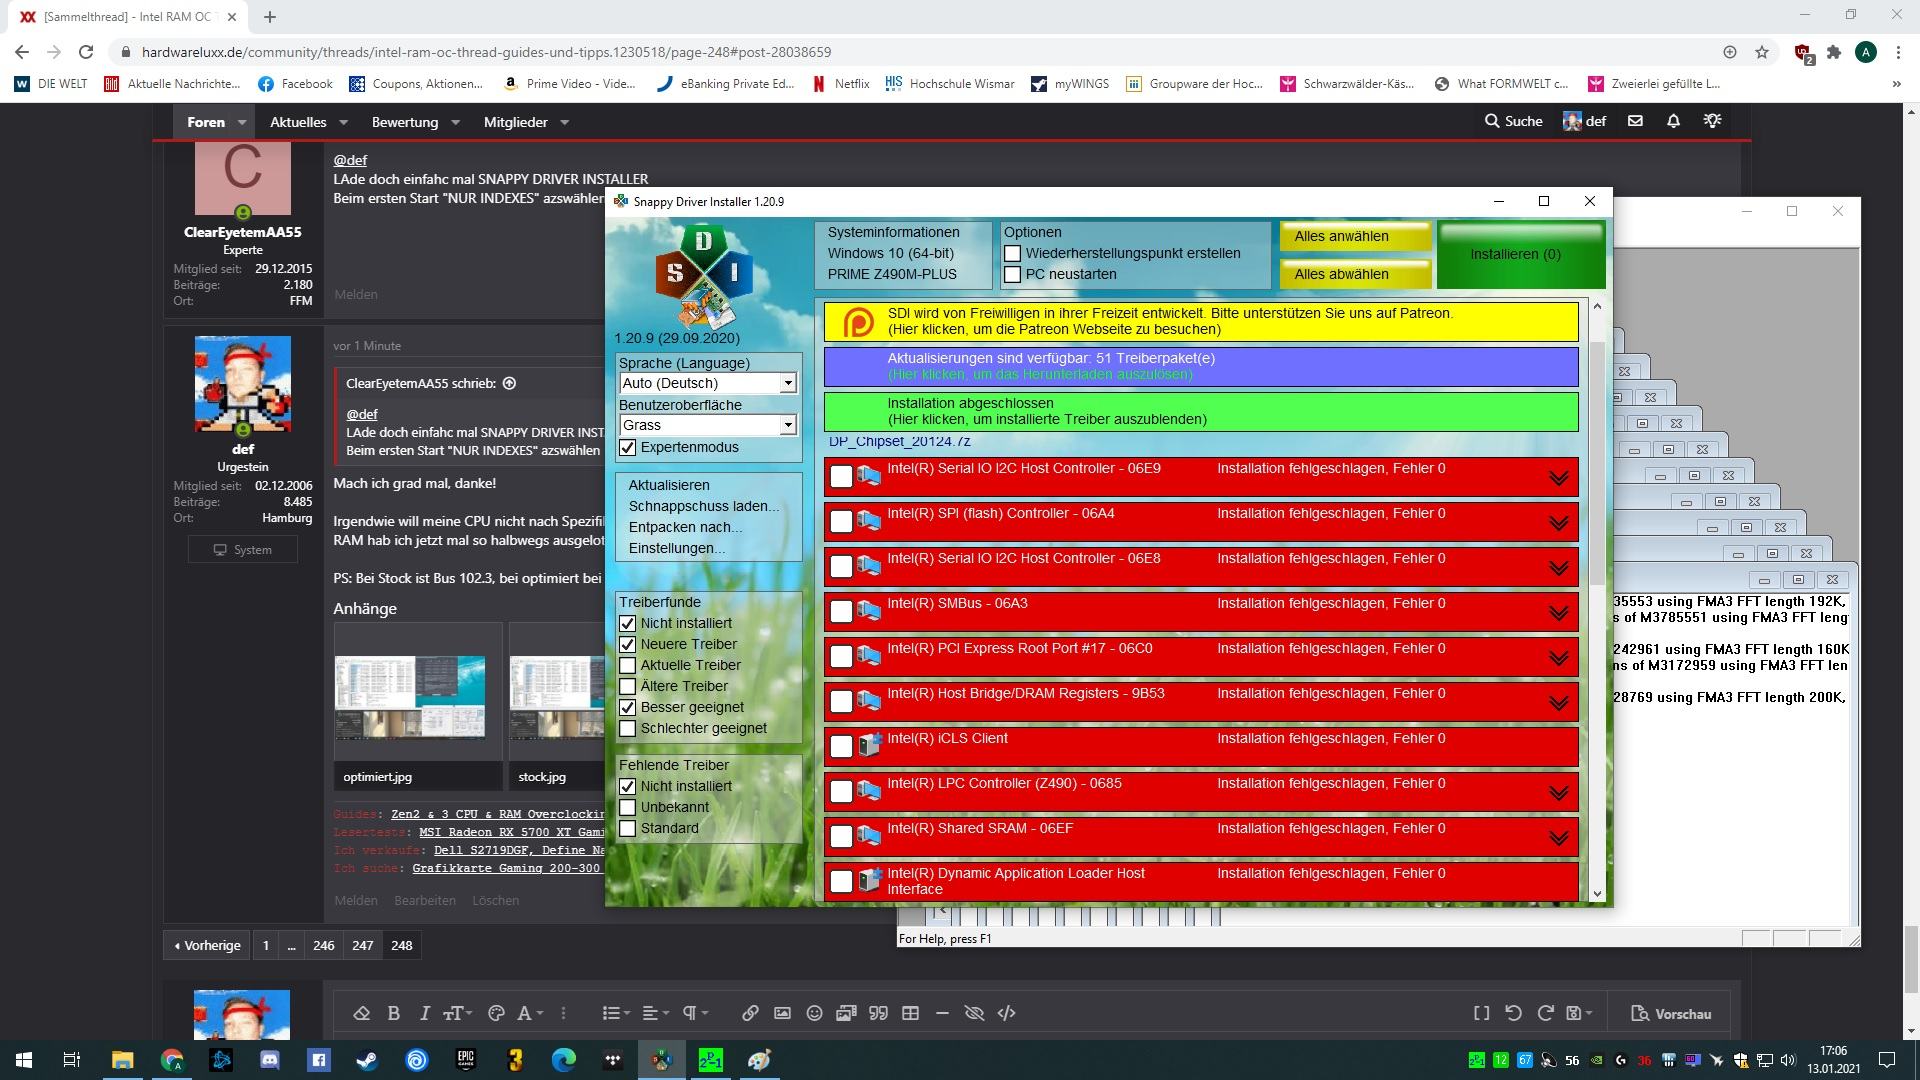1920x1080 pixels.
Task: Click blue updates available 51 Treiberpaket(e) banner
Action: [1201, 366]
